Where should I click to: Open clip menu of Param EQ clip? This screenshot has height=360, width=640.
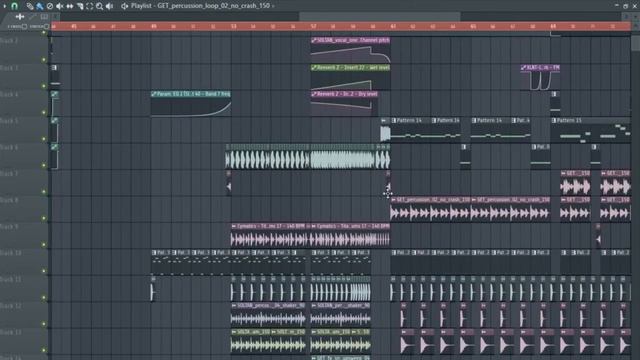point(153,94)
